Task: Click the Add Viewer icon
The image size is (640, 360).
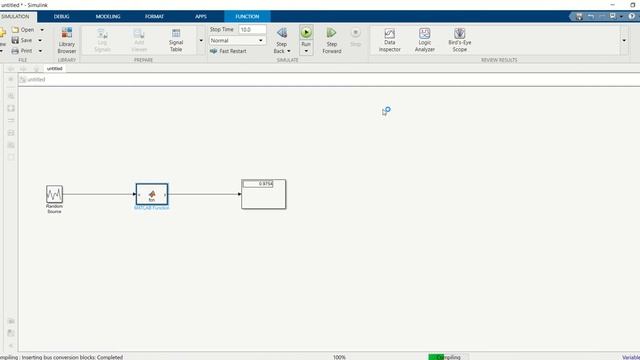Action: 139,33
